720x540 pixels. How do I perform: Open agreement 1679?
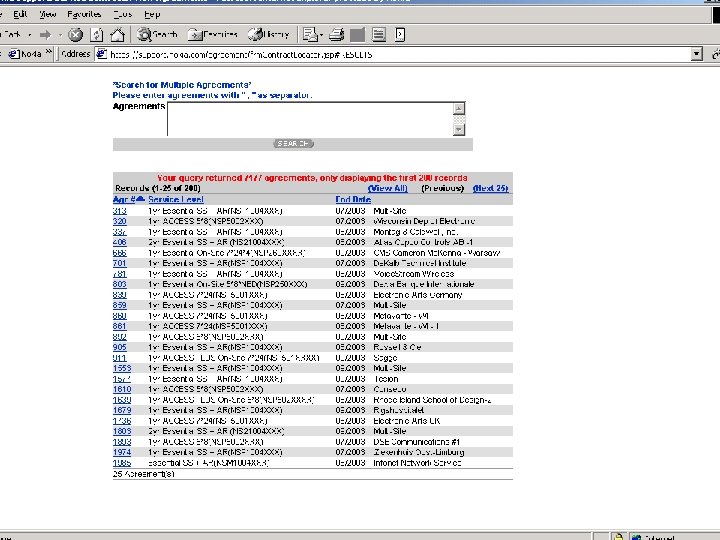[122, 410]
